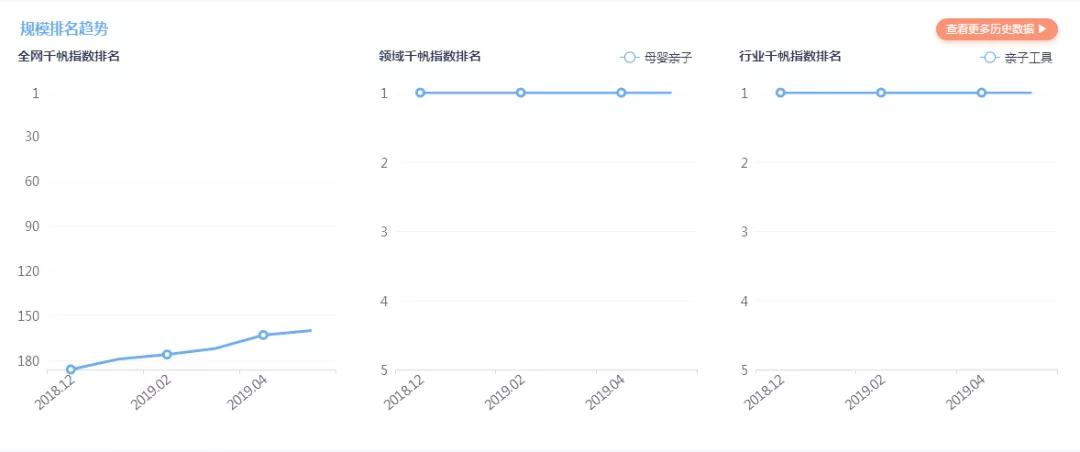
Task: Click the 2019.02 axis label under 领域千帆指数排名
Action: [x=506, y=392]
